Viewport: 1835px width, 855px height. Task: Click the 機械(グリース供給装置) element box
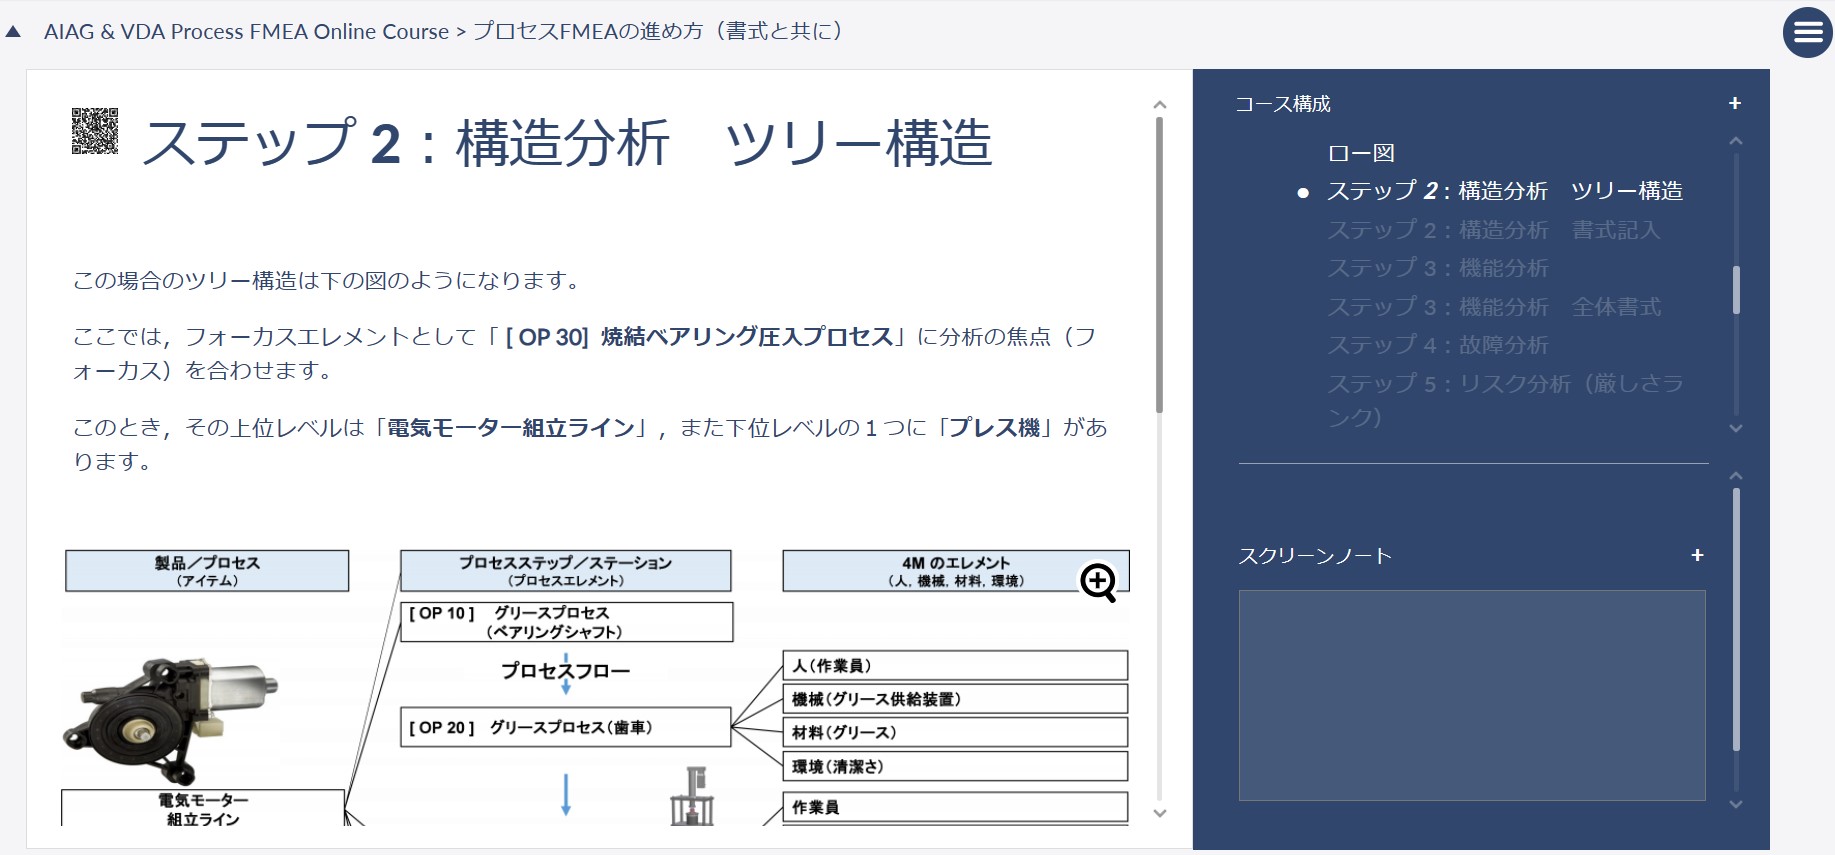click(955, 699)
